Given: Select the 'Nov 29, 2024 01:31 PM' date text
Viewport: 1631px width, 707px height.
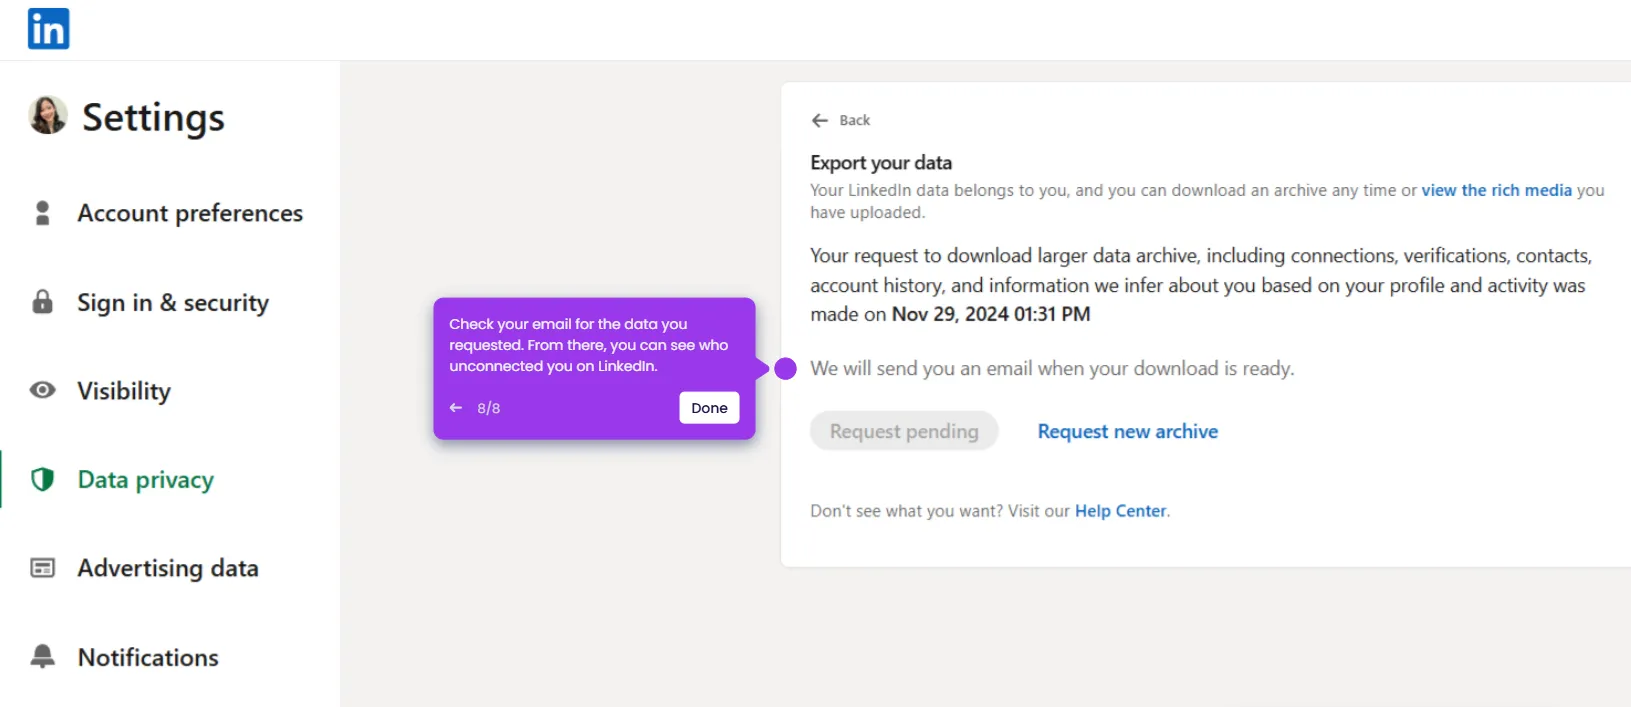Looking at the screenshot, I should (991, 314).
